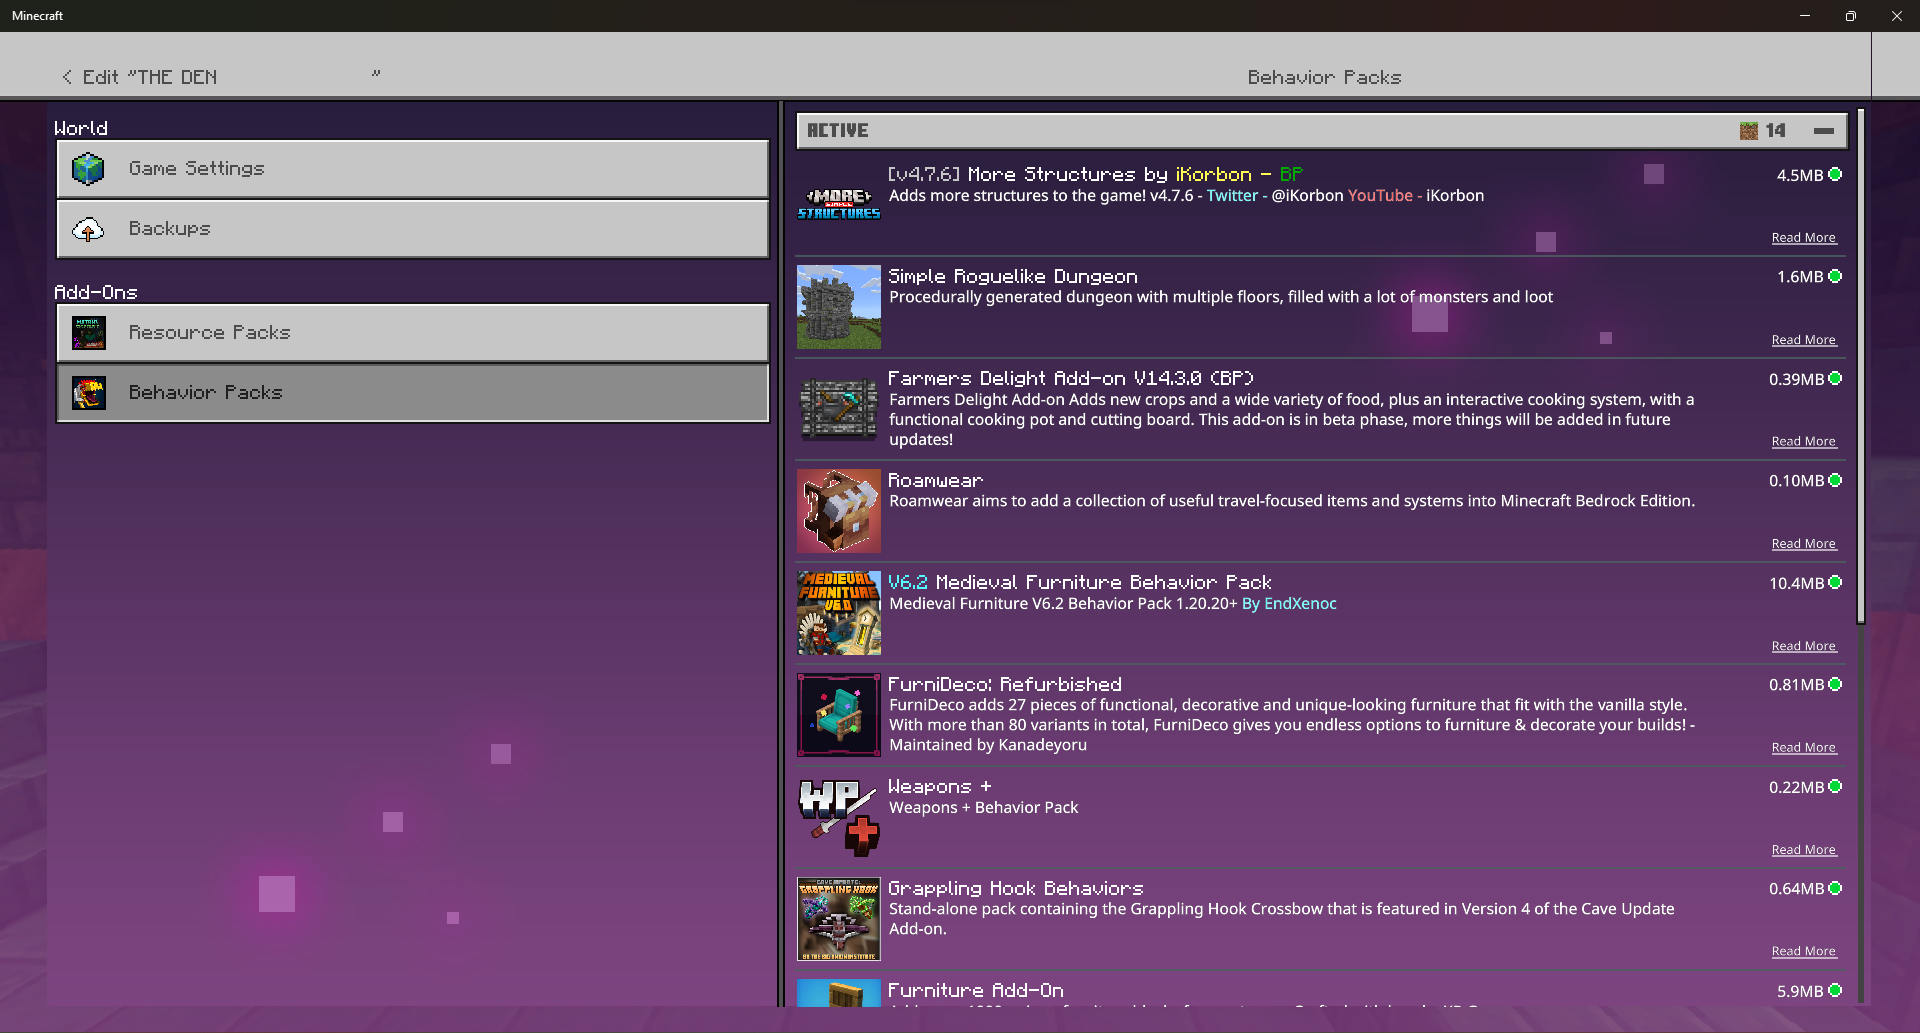This screenshot has height=1033, width=1920.
Task: Close the Minecraft window
Action: (1897, 16)
